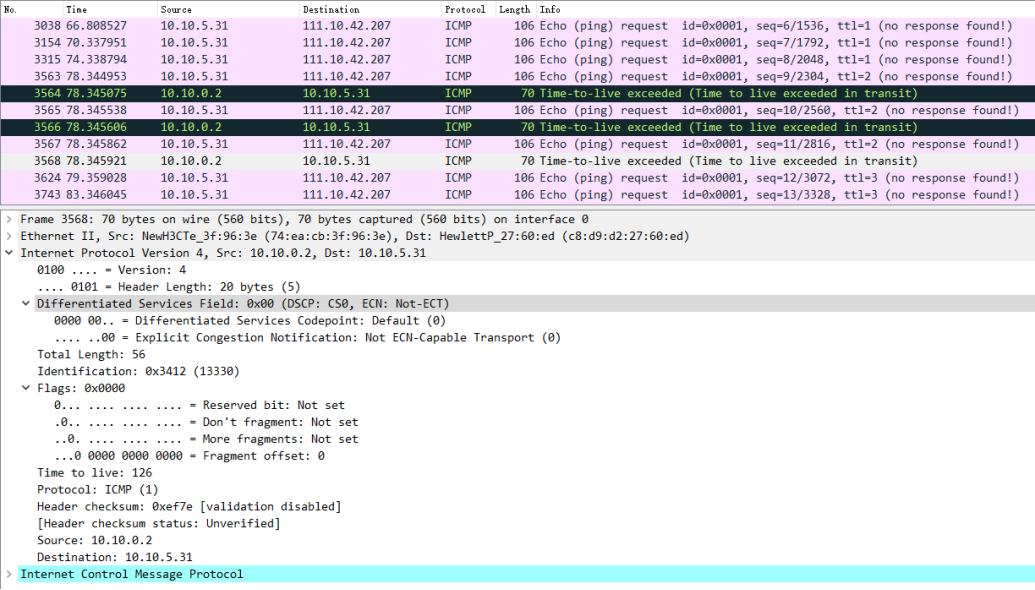Select packet 3568 from 10.10.0.2
Screen dimensions: 1035x590
[x=518, y=161]
